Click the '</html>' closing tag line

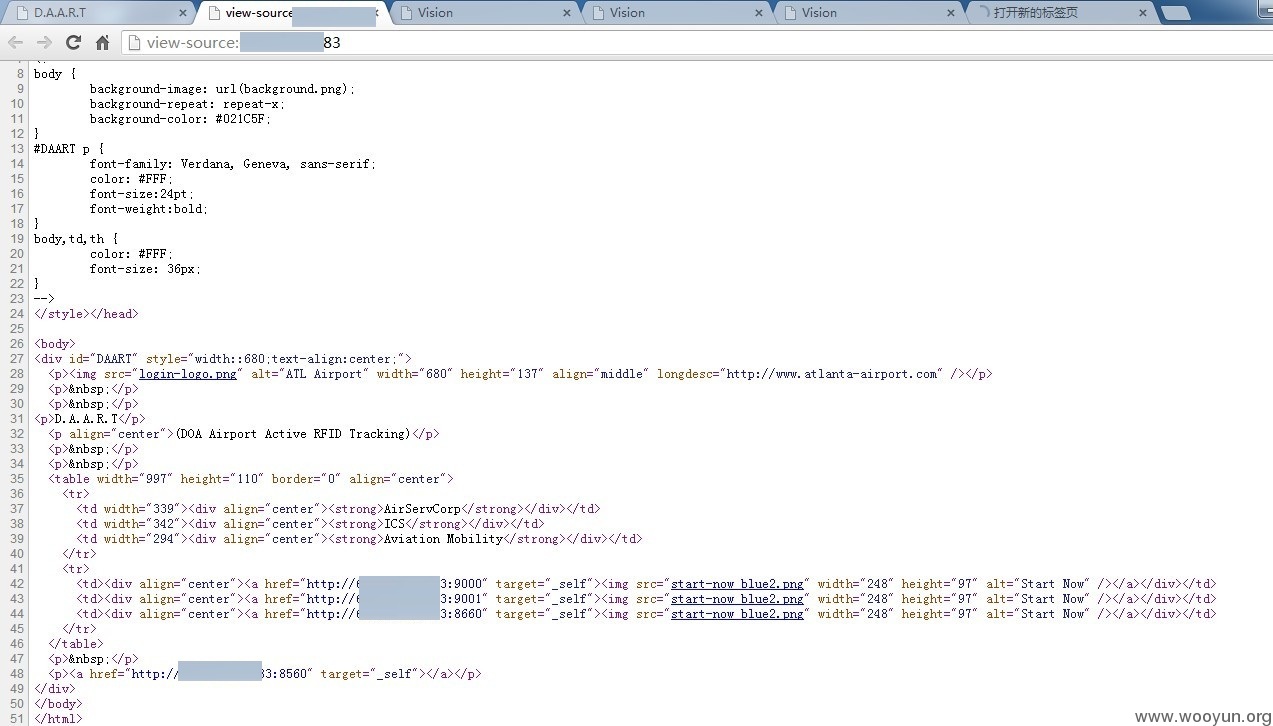tap(58, 719)
